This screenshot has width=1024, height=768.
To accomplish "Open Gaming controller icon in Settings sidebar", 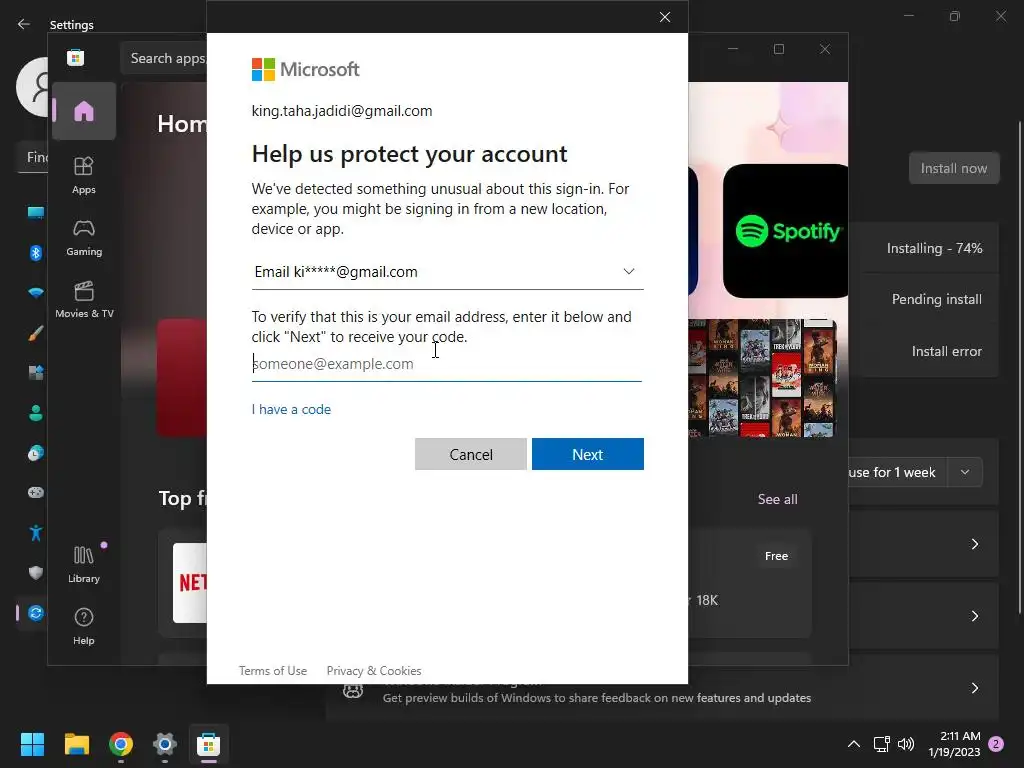I will tap(35, 492).
